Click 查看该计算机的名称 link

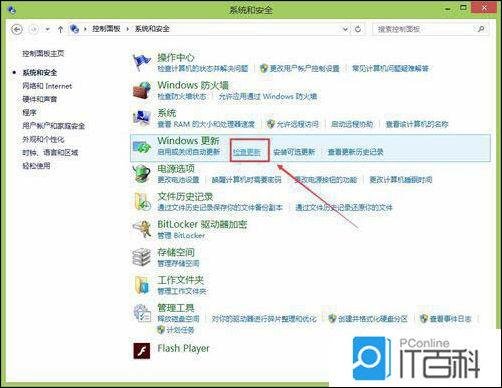click(x=417, y=124)
